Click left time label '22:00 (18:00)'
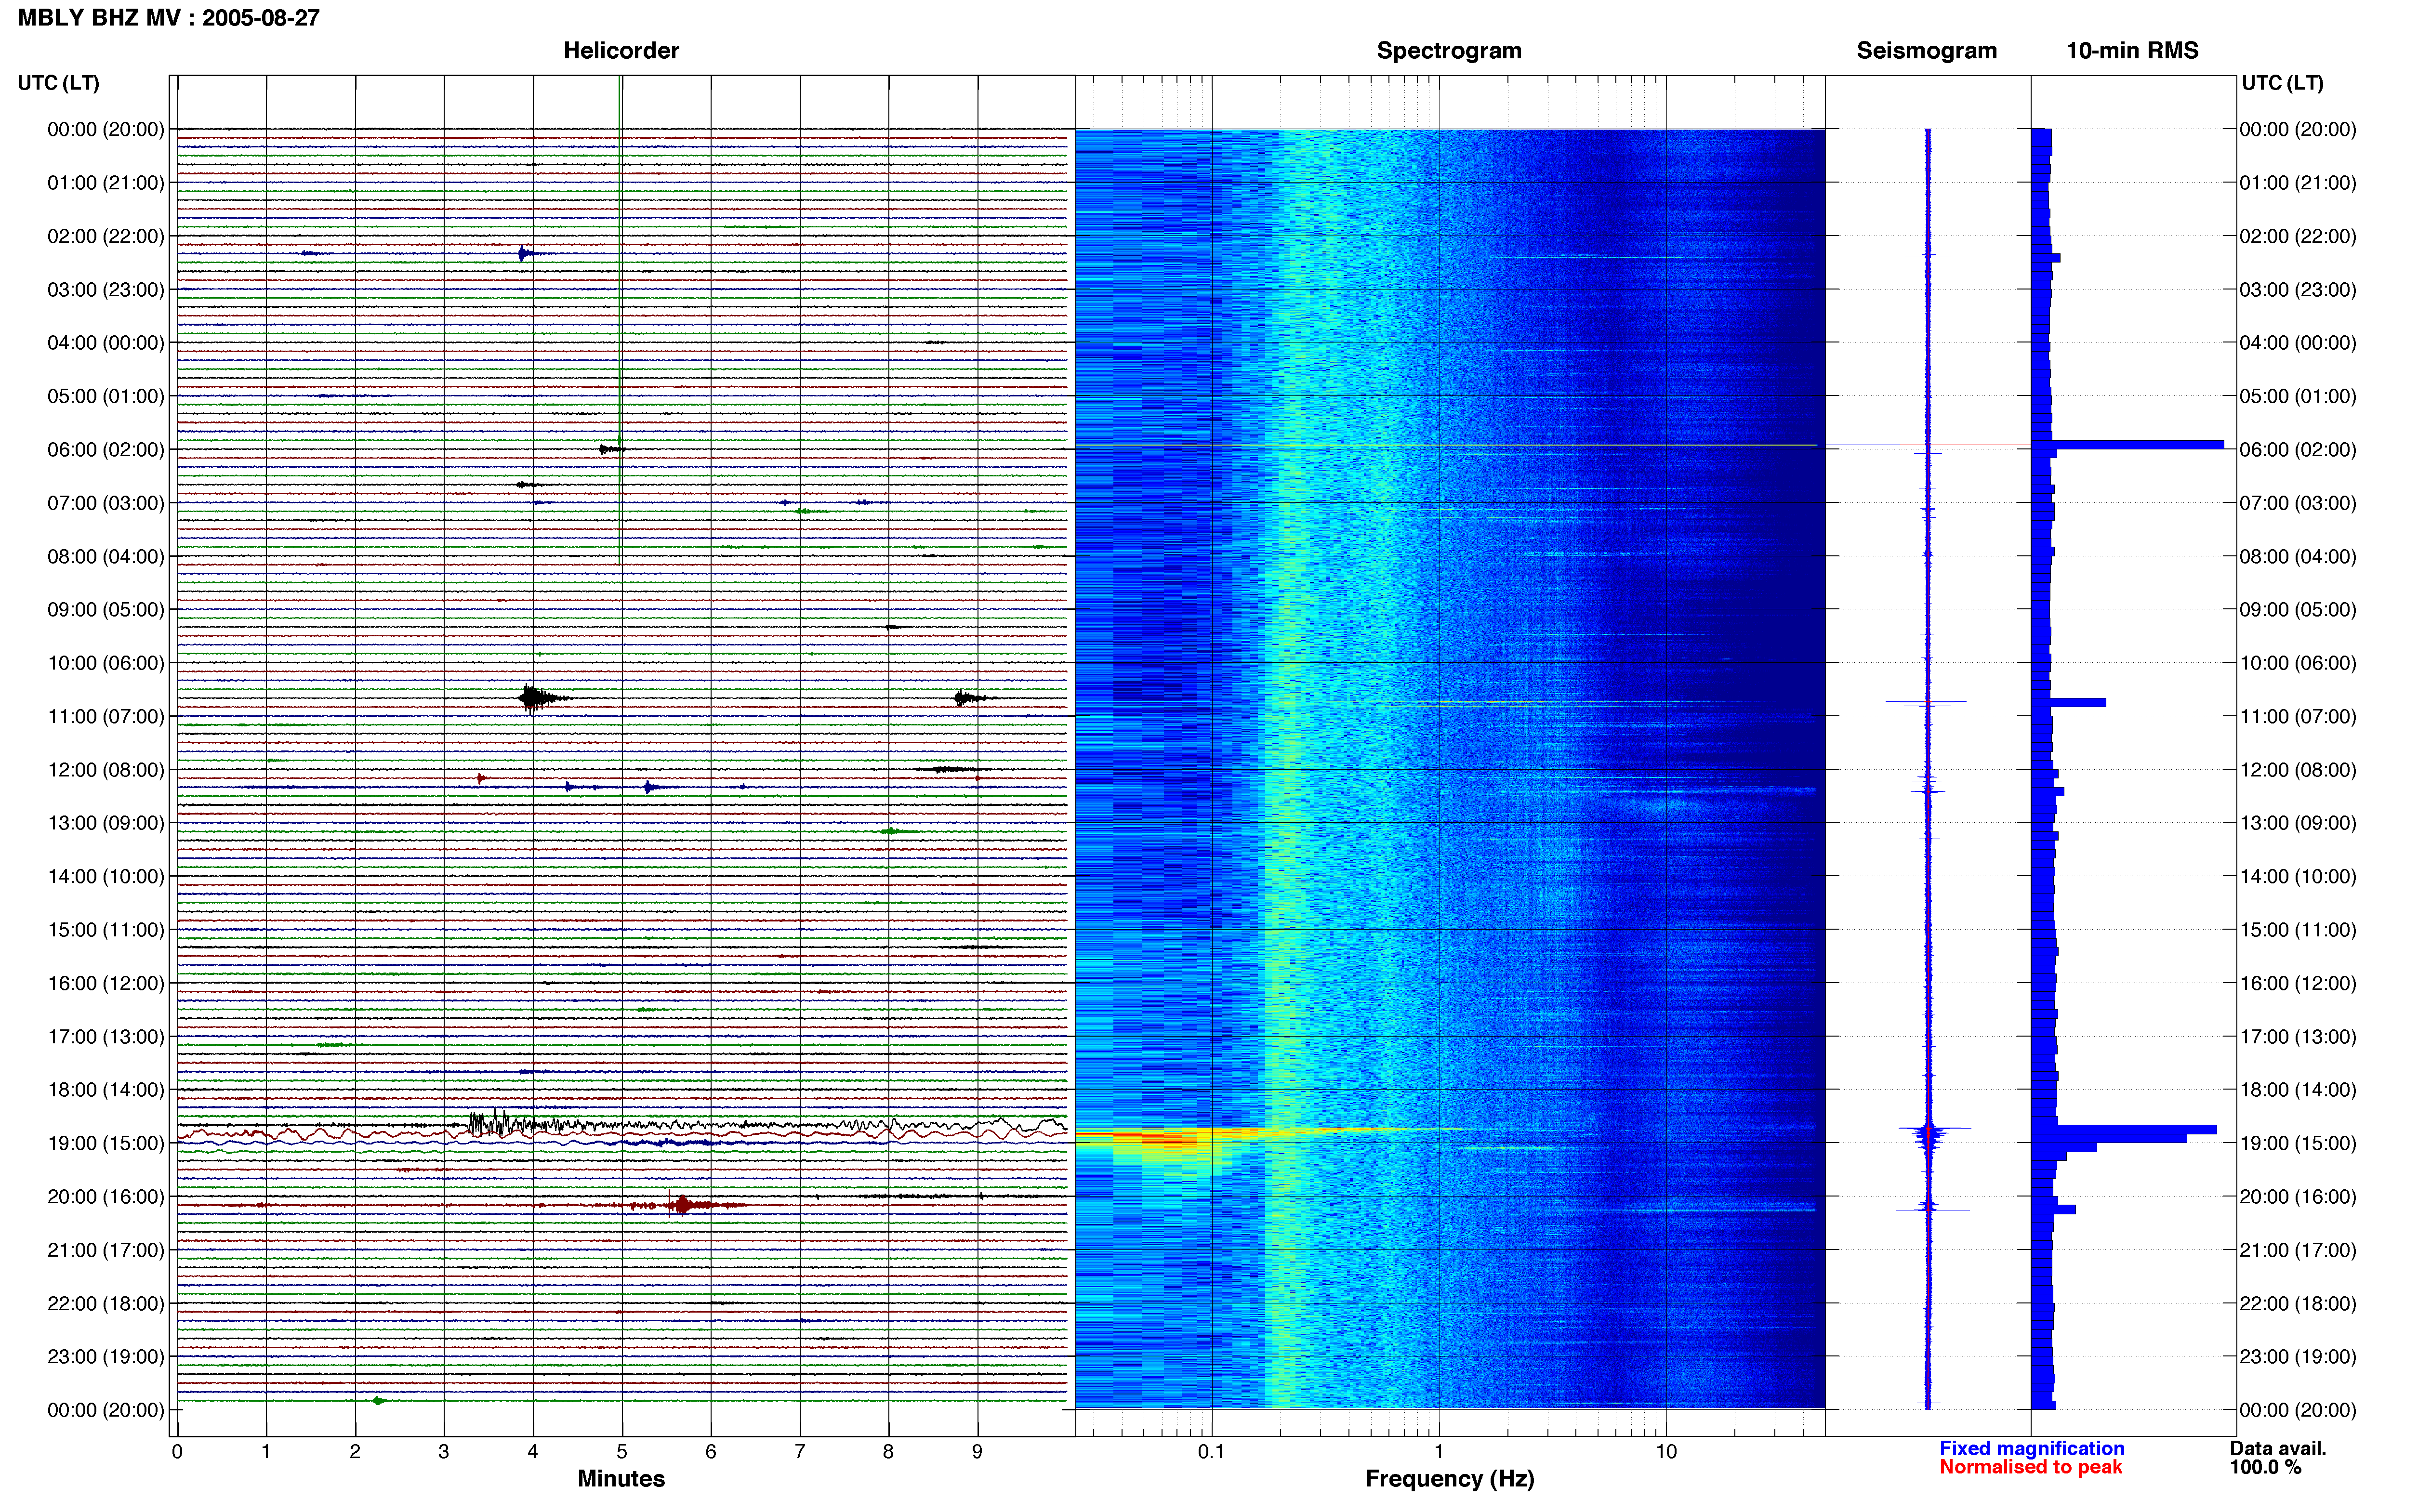2418x1512 pixels. pyautogui.click(x=106, y=1303)
